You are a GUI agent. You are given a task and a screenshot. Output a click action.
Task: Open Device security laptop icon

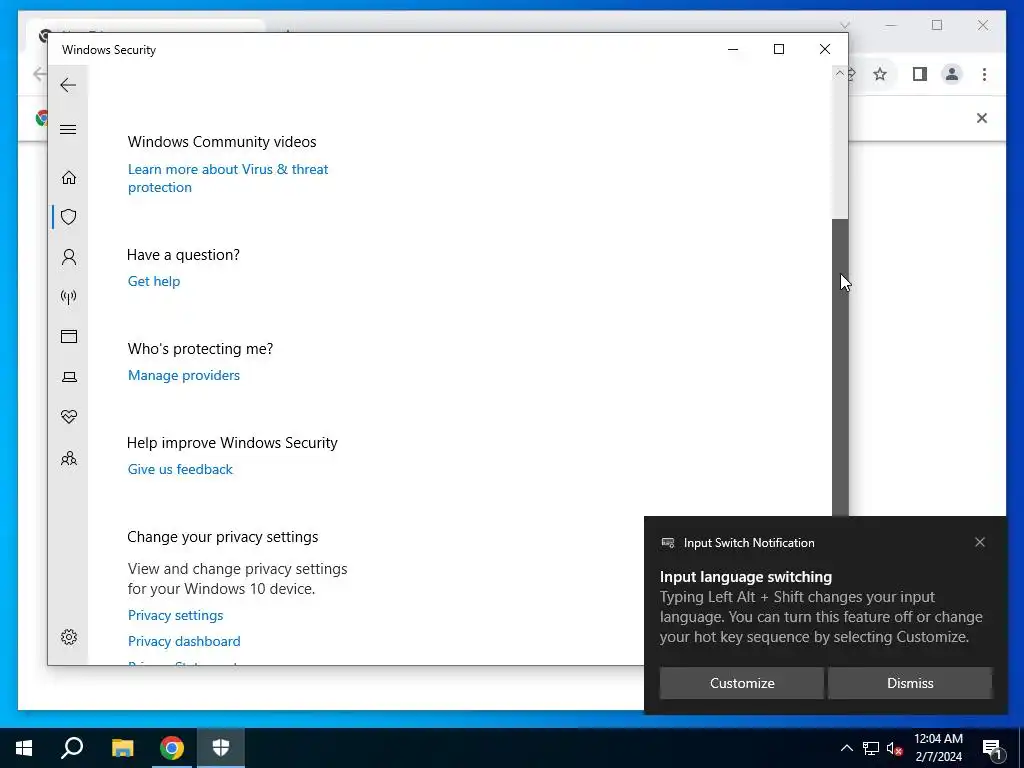[x=69, y=377]
